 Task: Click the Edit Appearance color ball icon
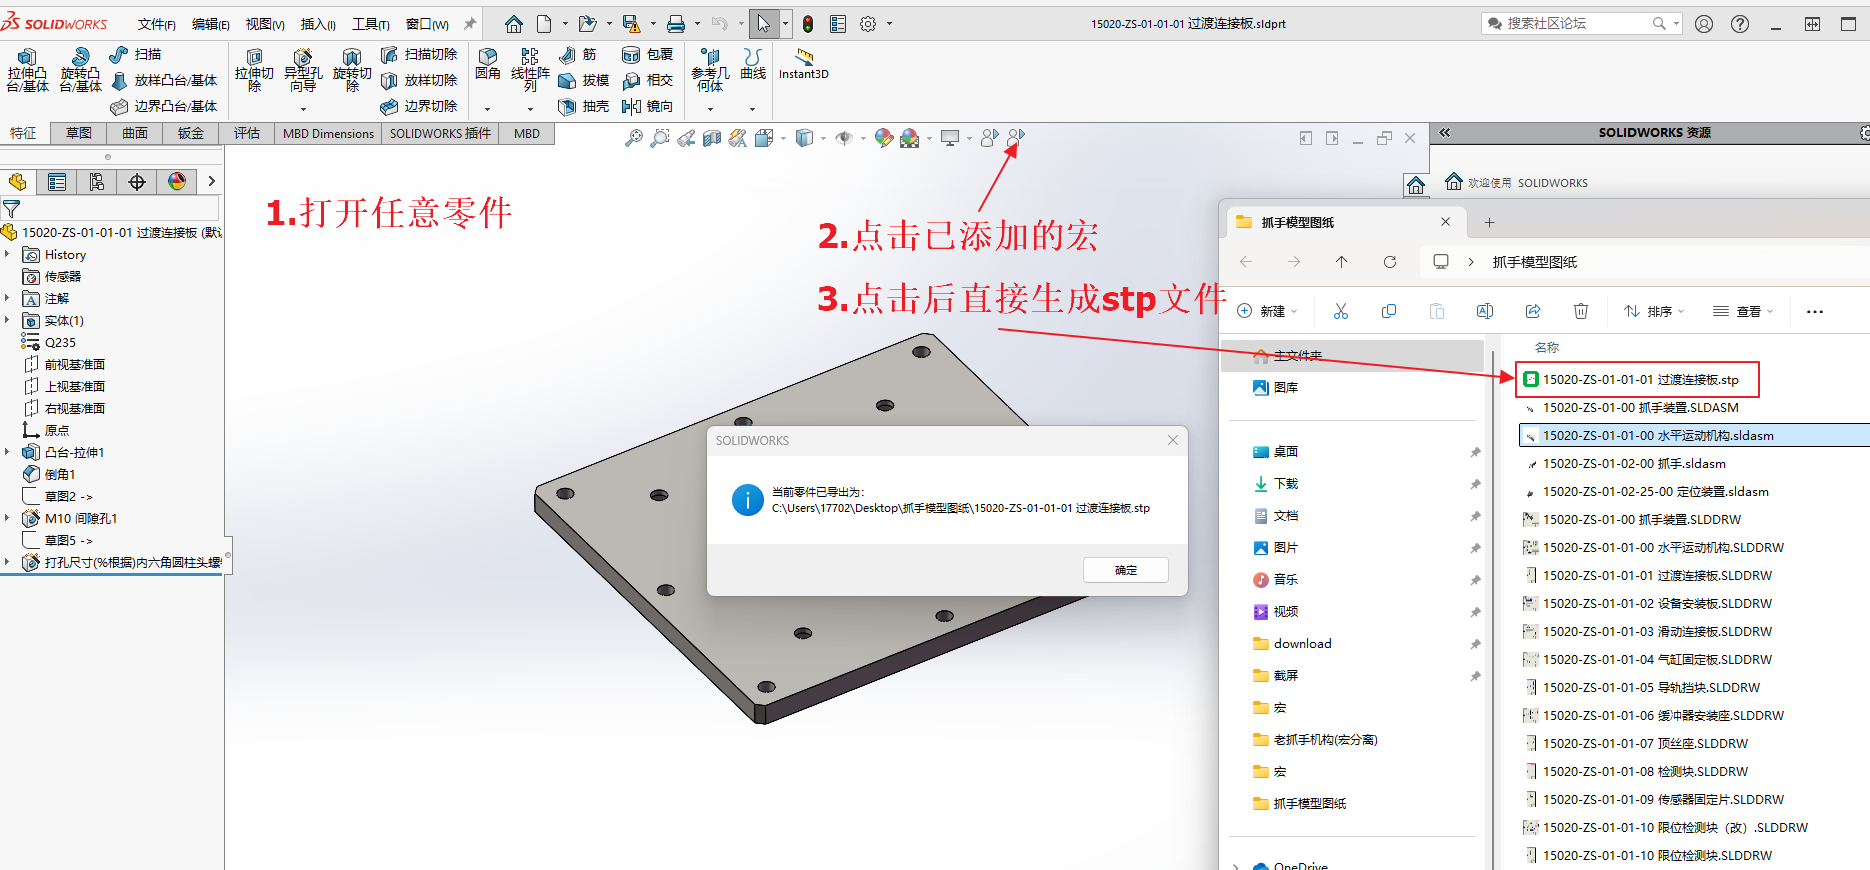[883, 138]
